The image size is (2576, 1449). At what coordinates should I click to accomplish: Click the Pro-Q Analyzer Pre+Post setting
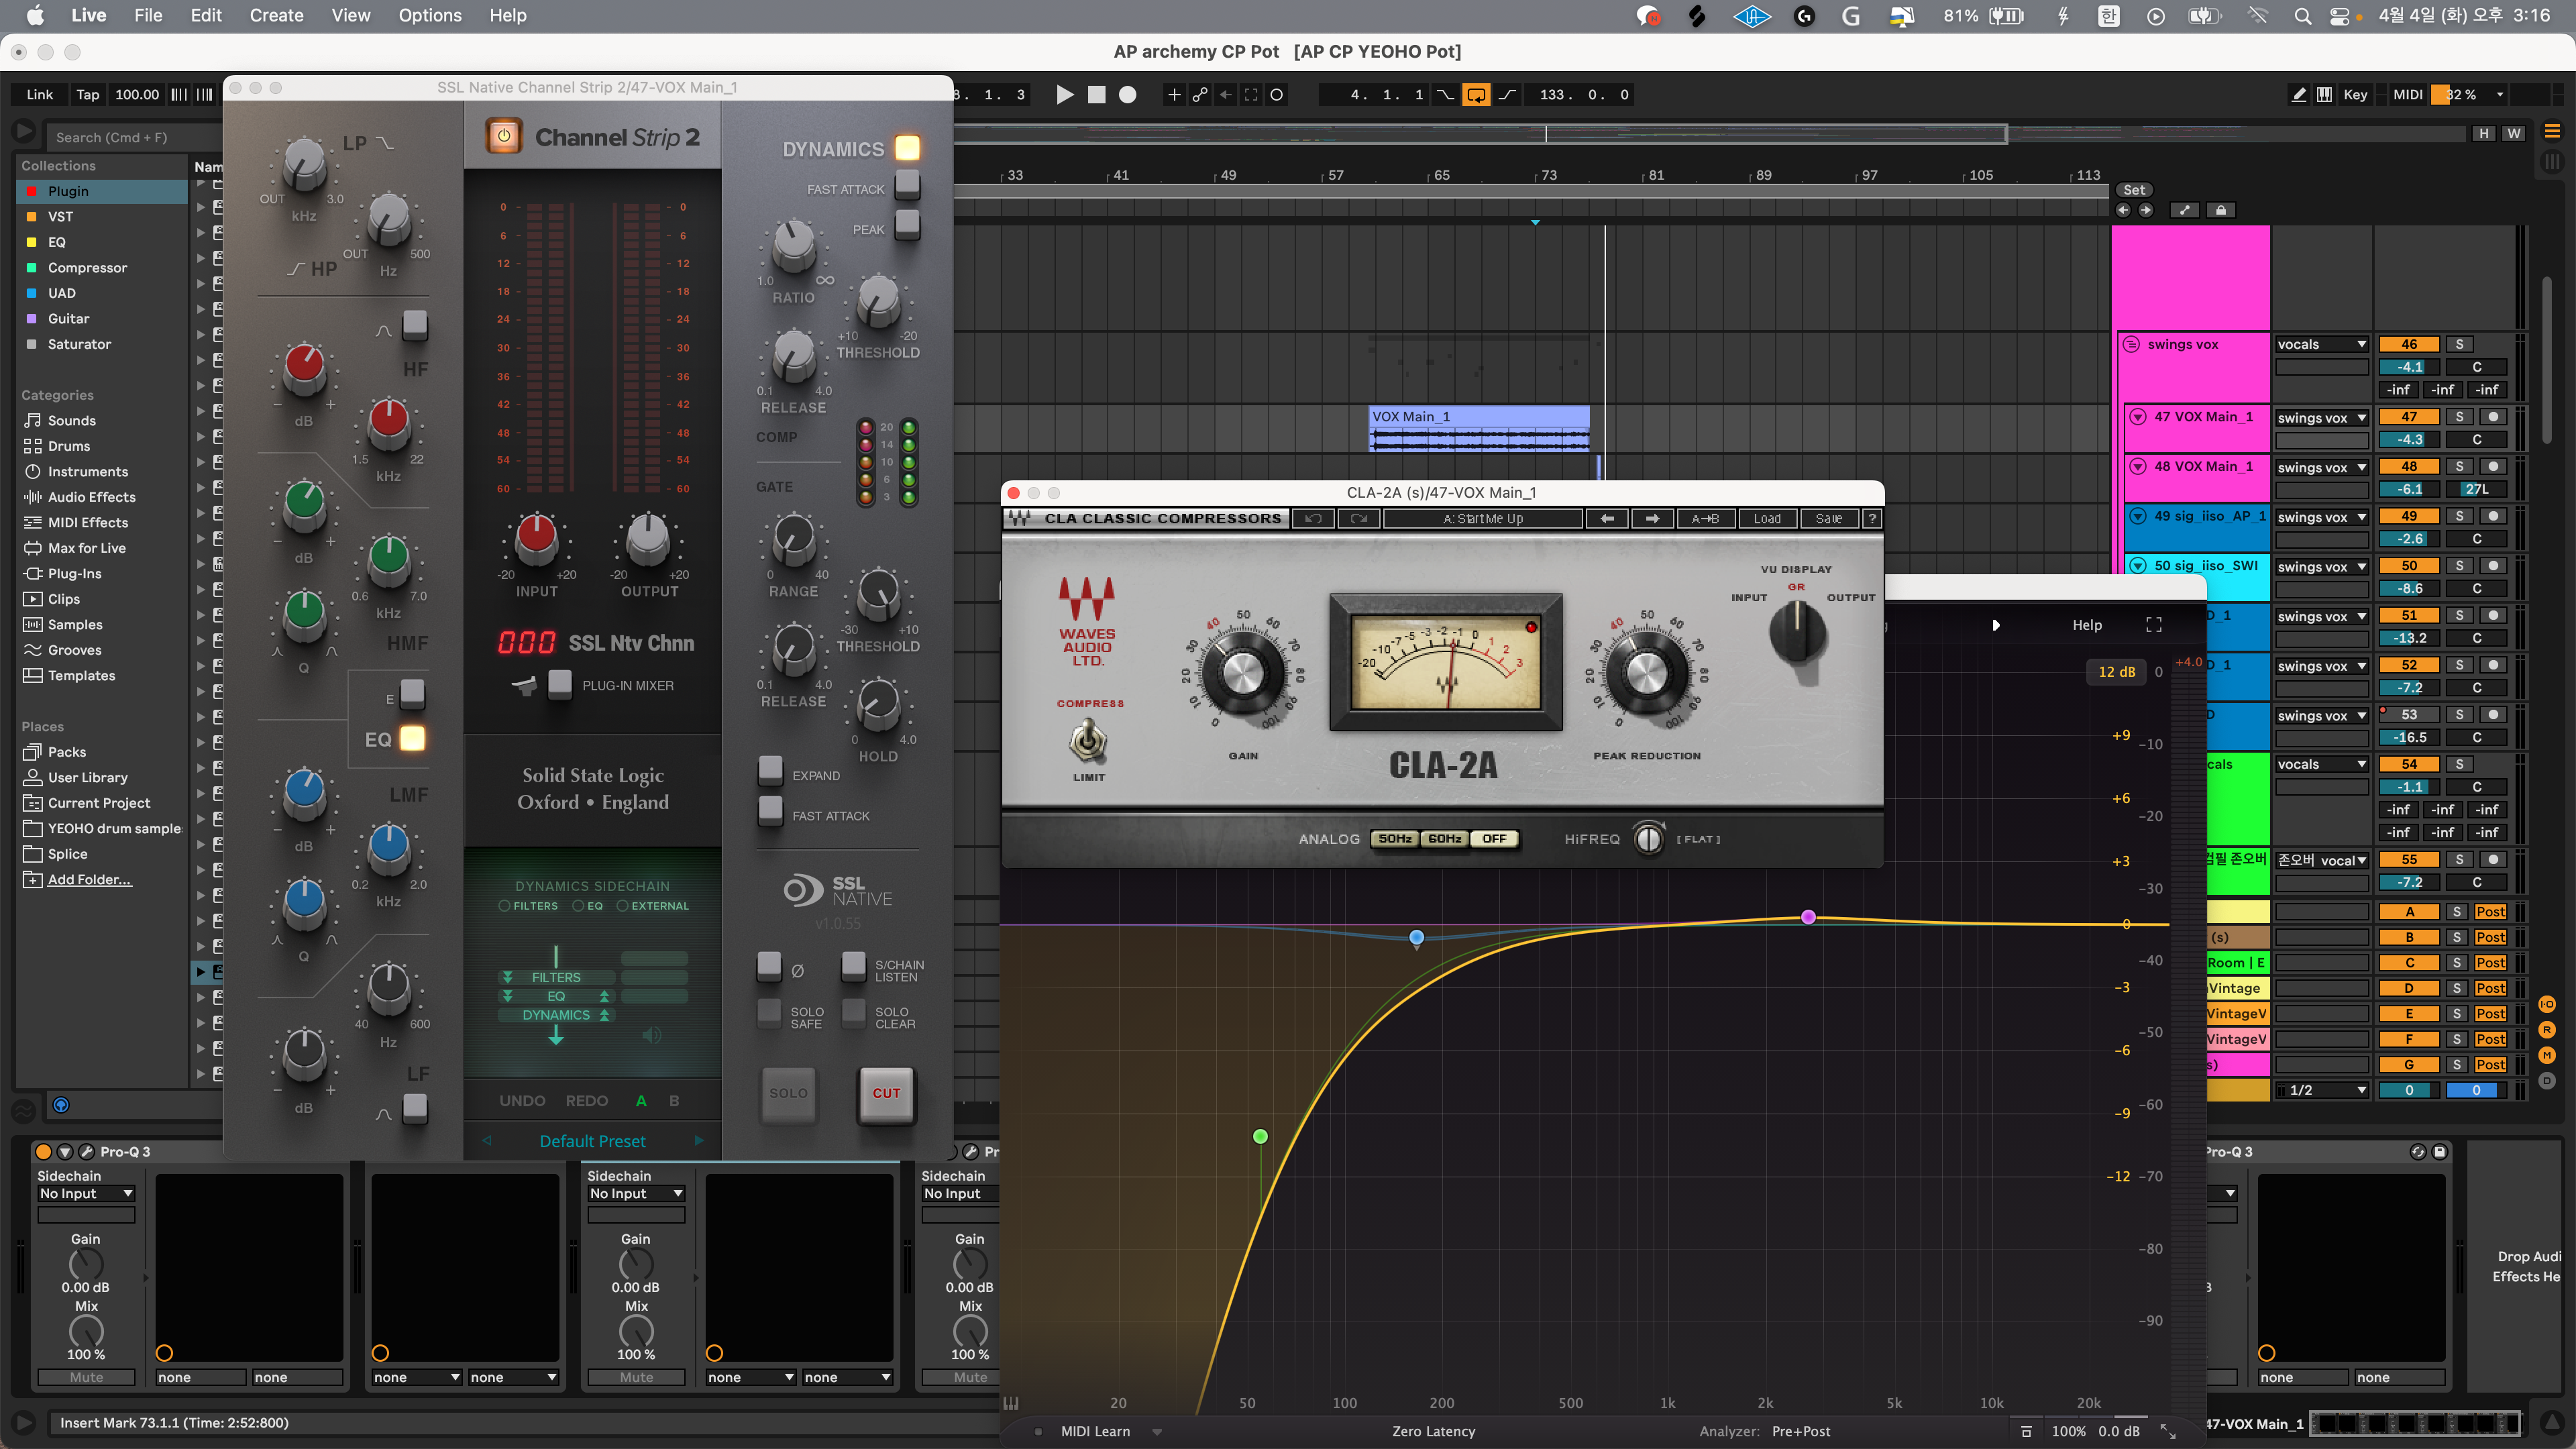click(x=1800, y=1431)
